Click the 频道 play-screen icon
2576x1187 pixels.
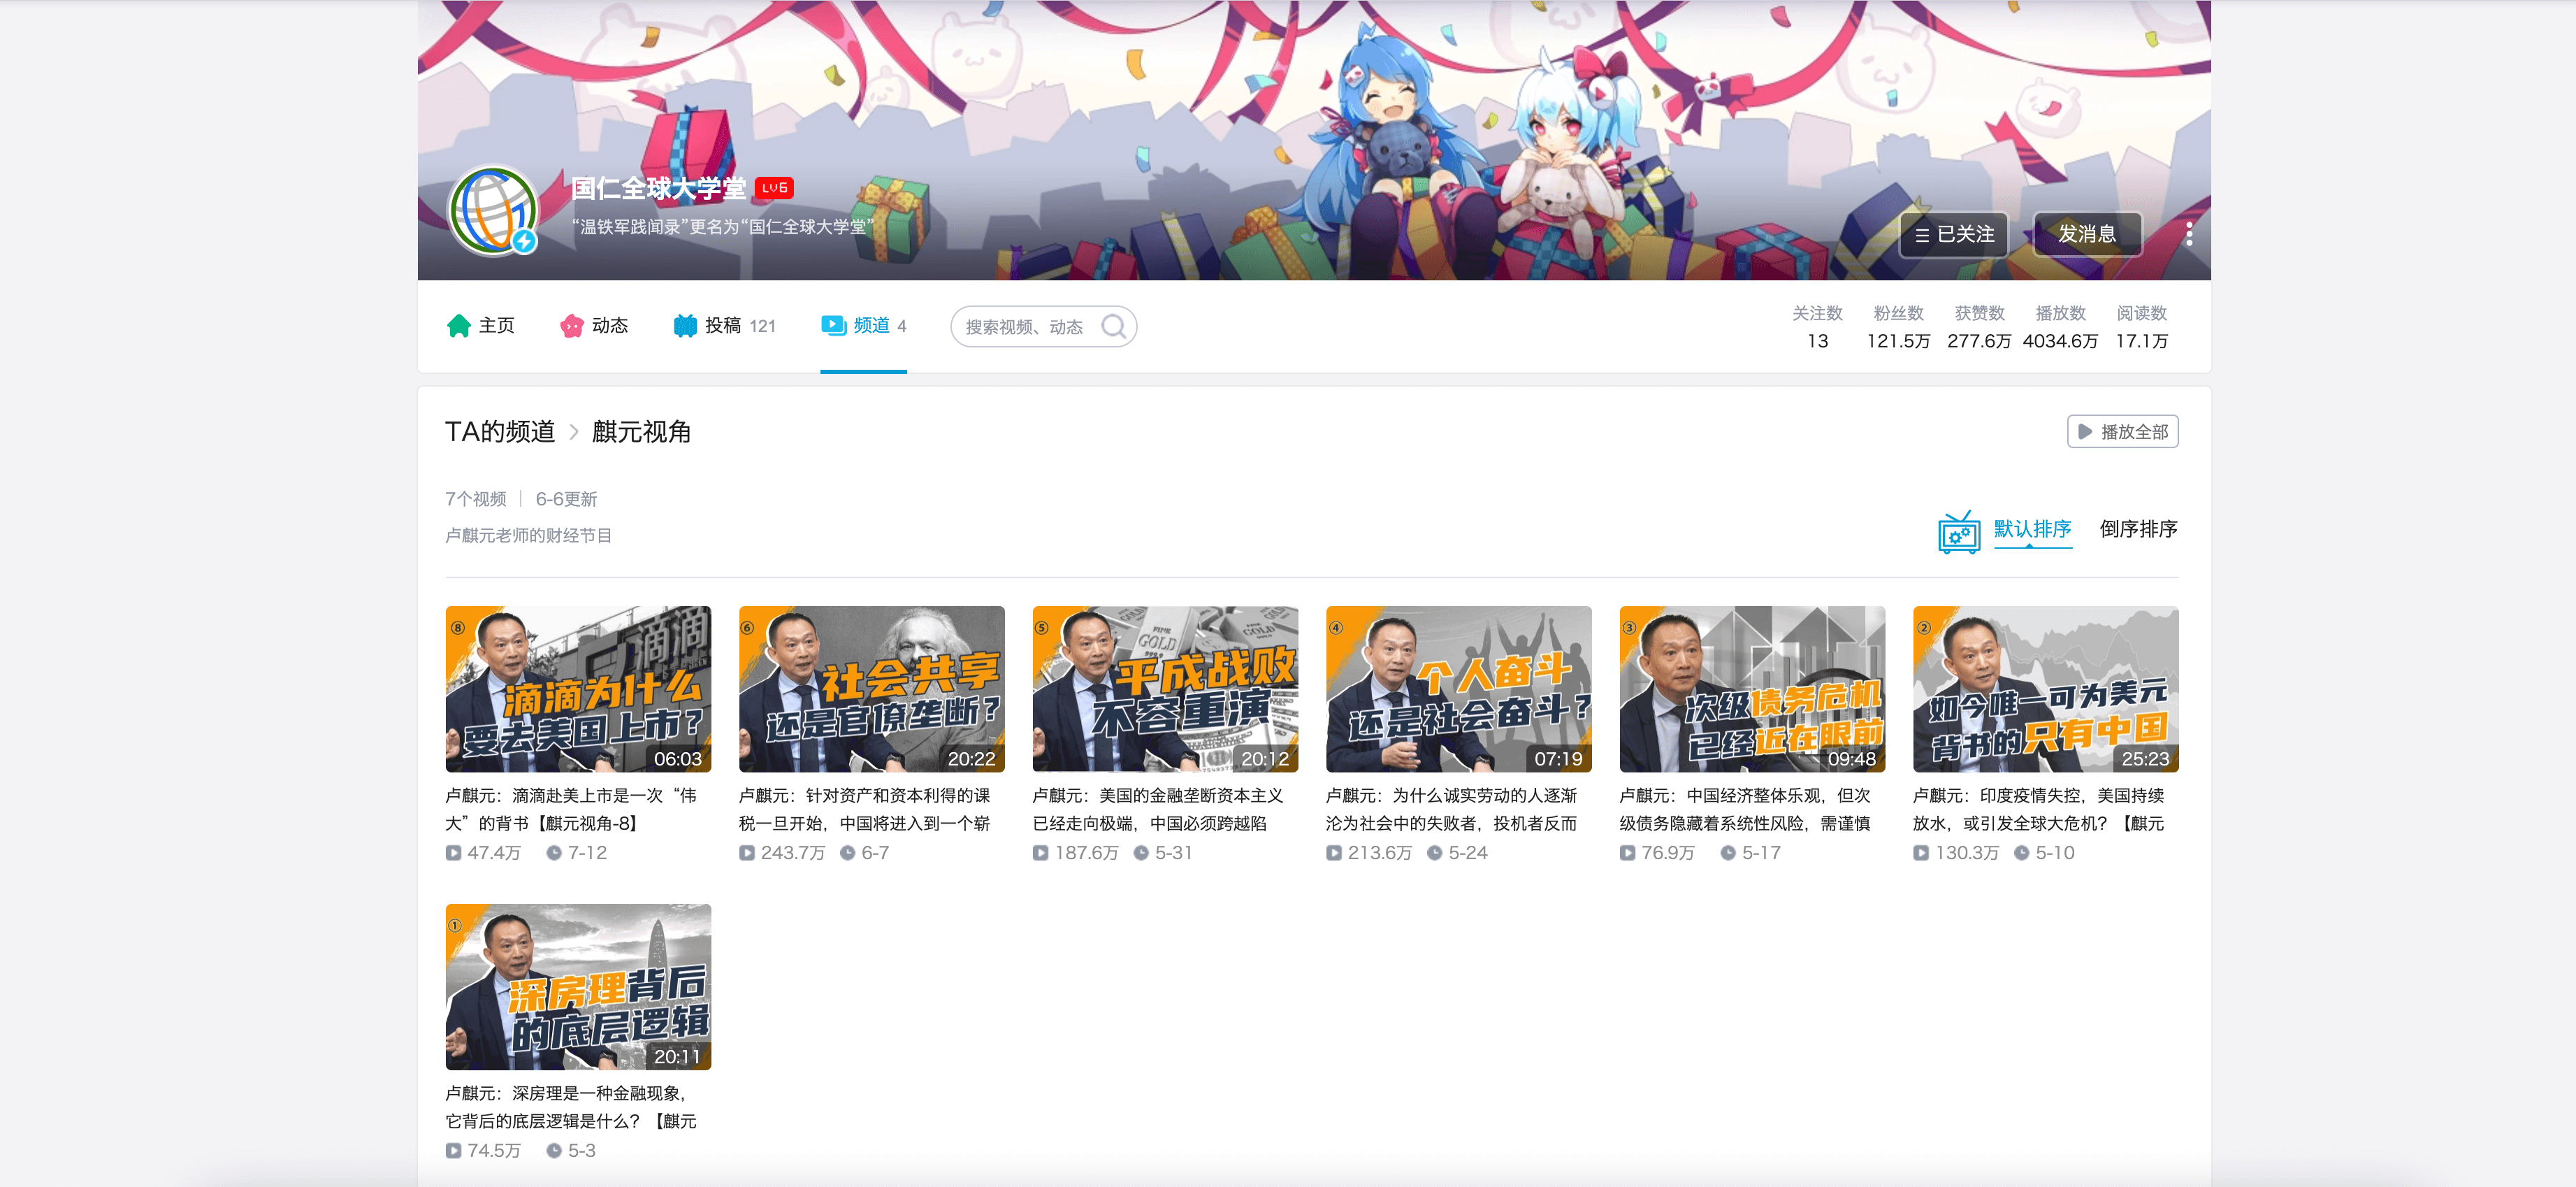[833, 325]
